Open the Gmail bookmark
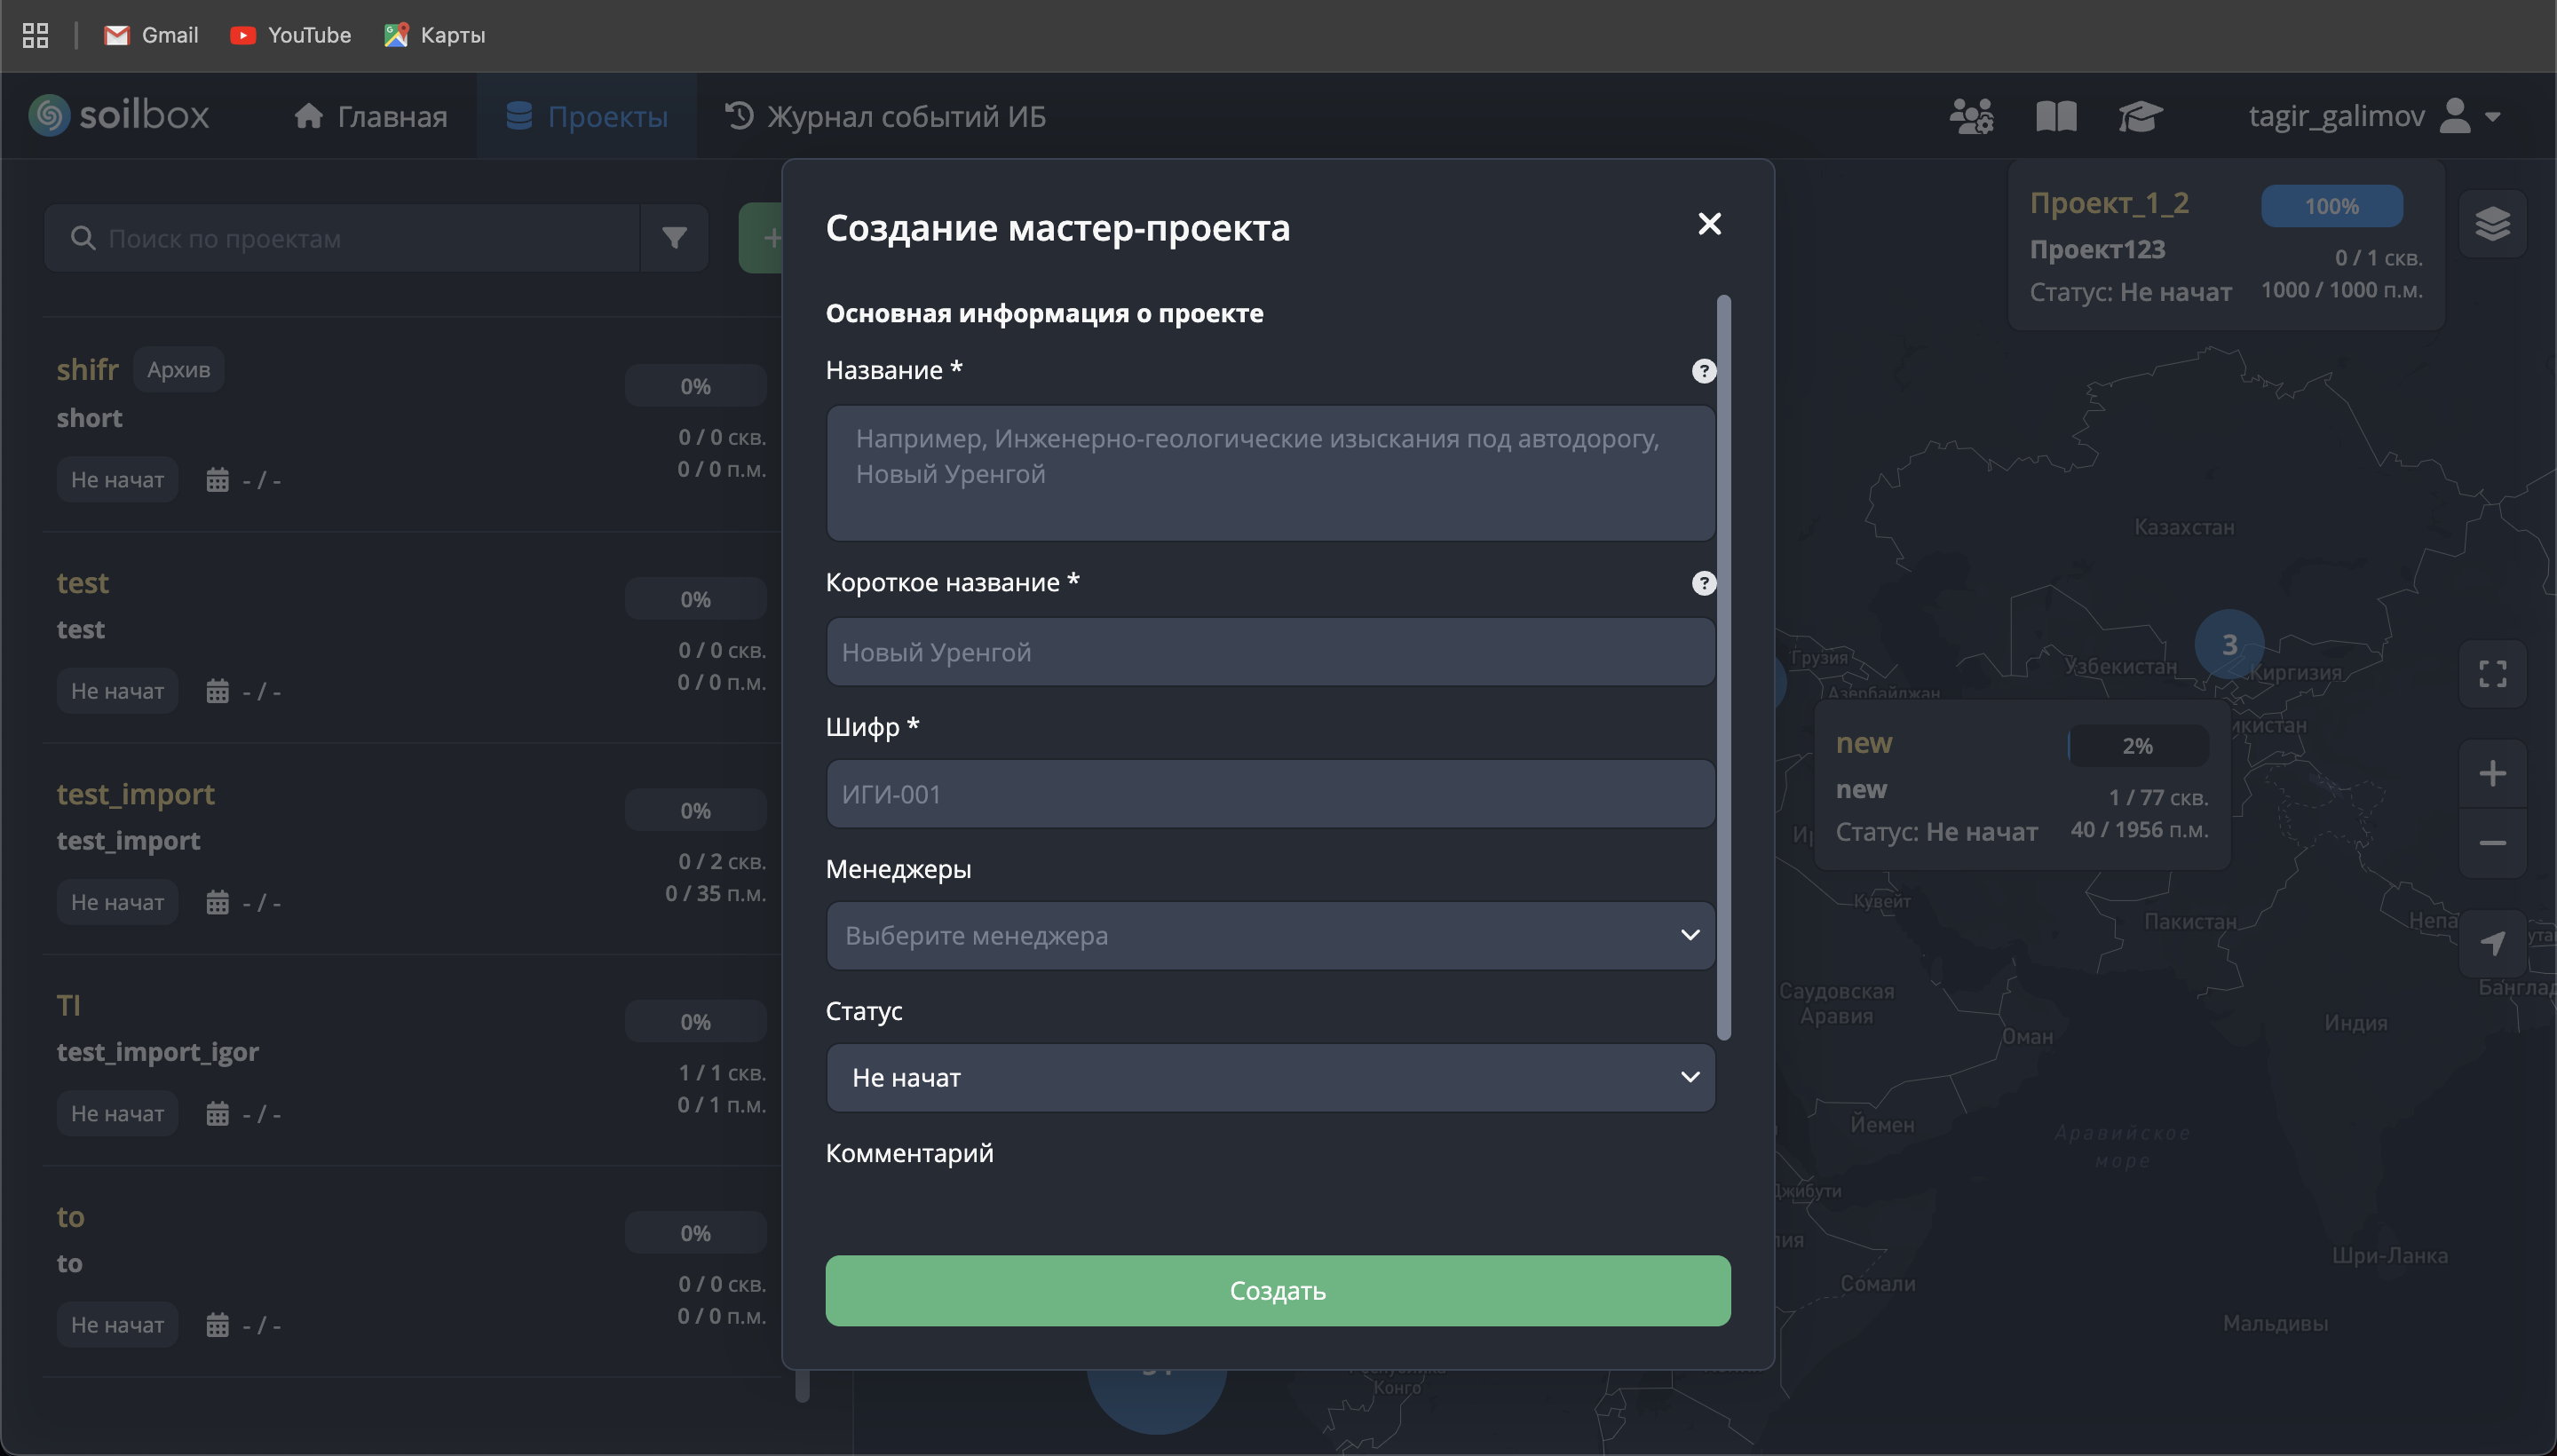Image resolution: width=2557 pixels, height=1456 pixels. tap(151, 35)
